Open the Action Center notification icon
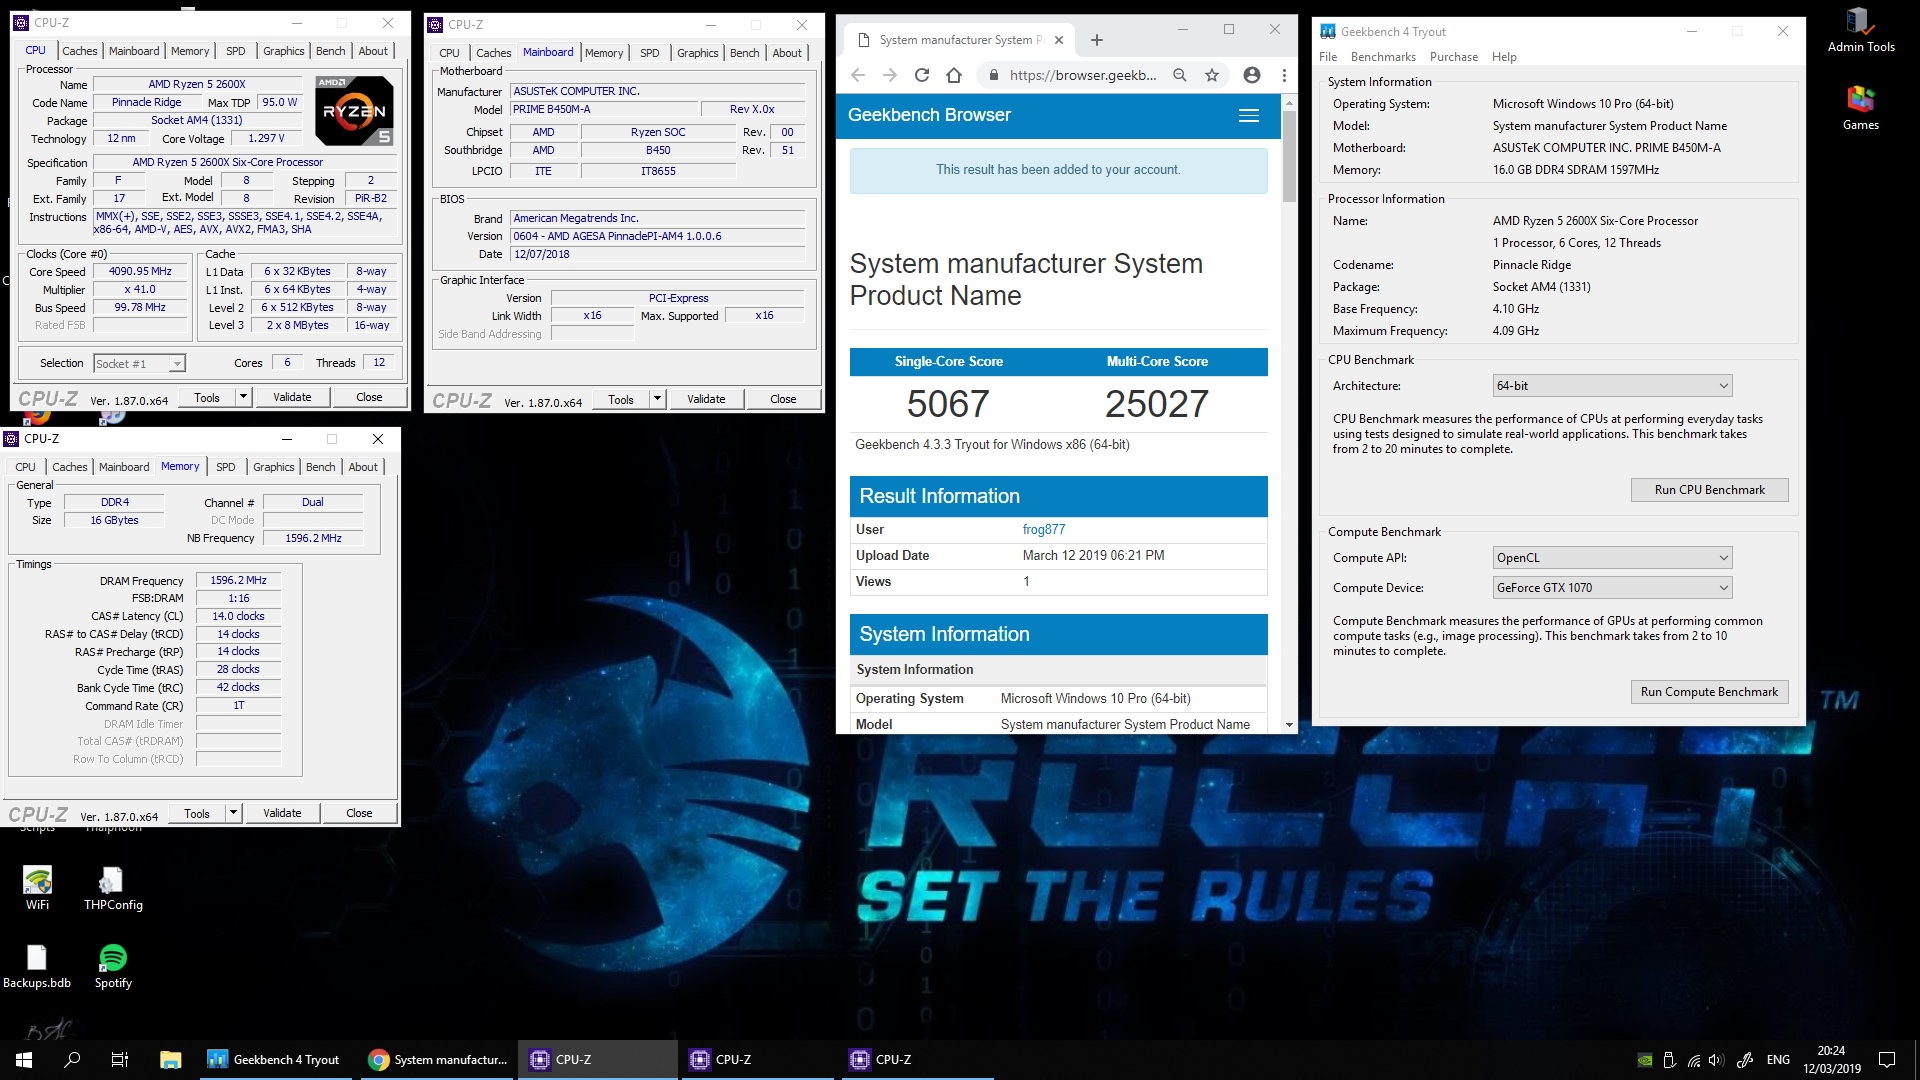This screenshot has width=1920, height=1080. click(1887, 1060)
